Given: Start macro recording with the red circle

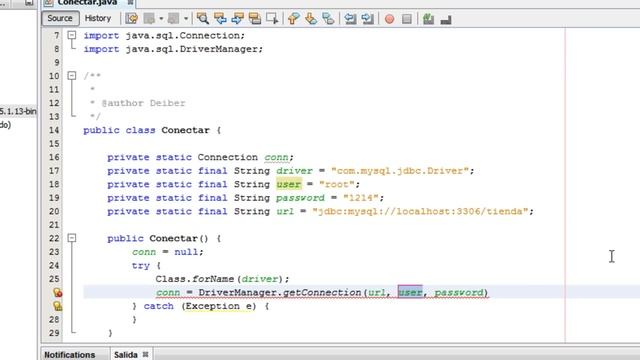Looking at the screenshot, I should coord(389,19).
